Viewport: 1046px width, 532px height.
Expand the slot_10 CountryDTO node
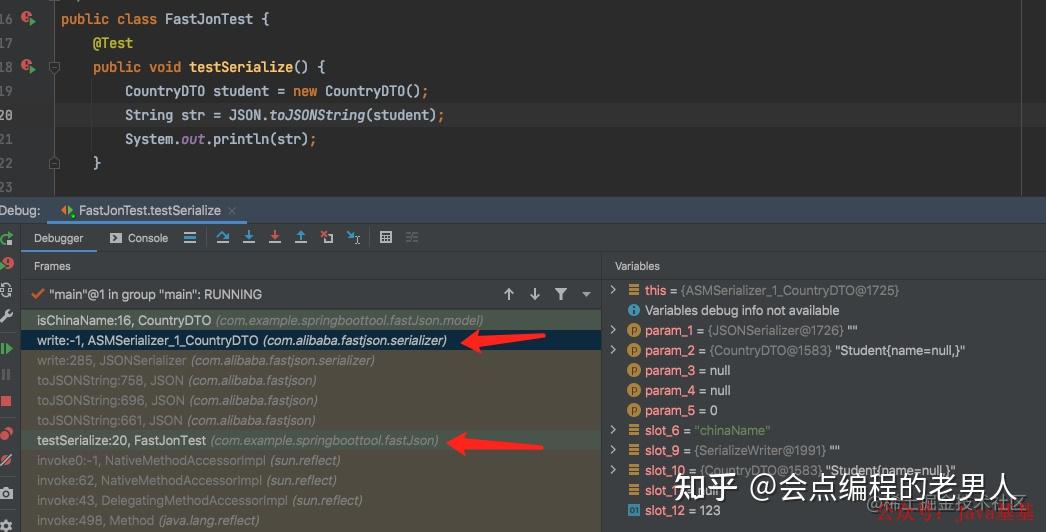613,470
